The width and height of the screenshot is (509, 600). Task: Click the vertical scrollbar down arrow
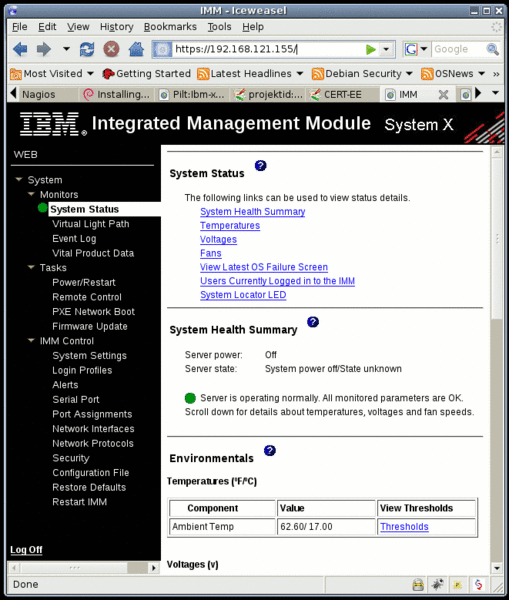(x=497, y=568)
